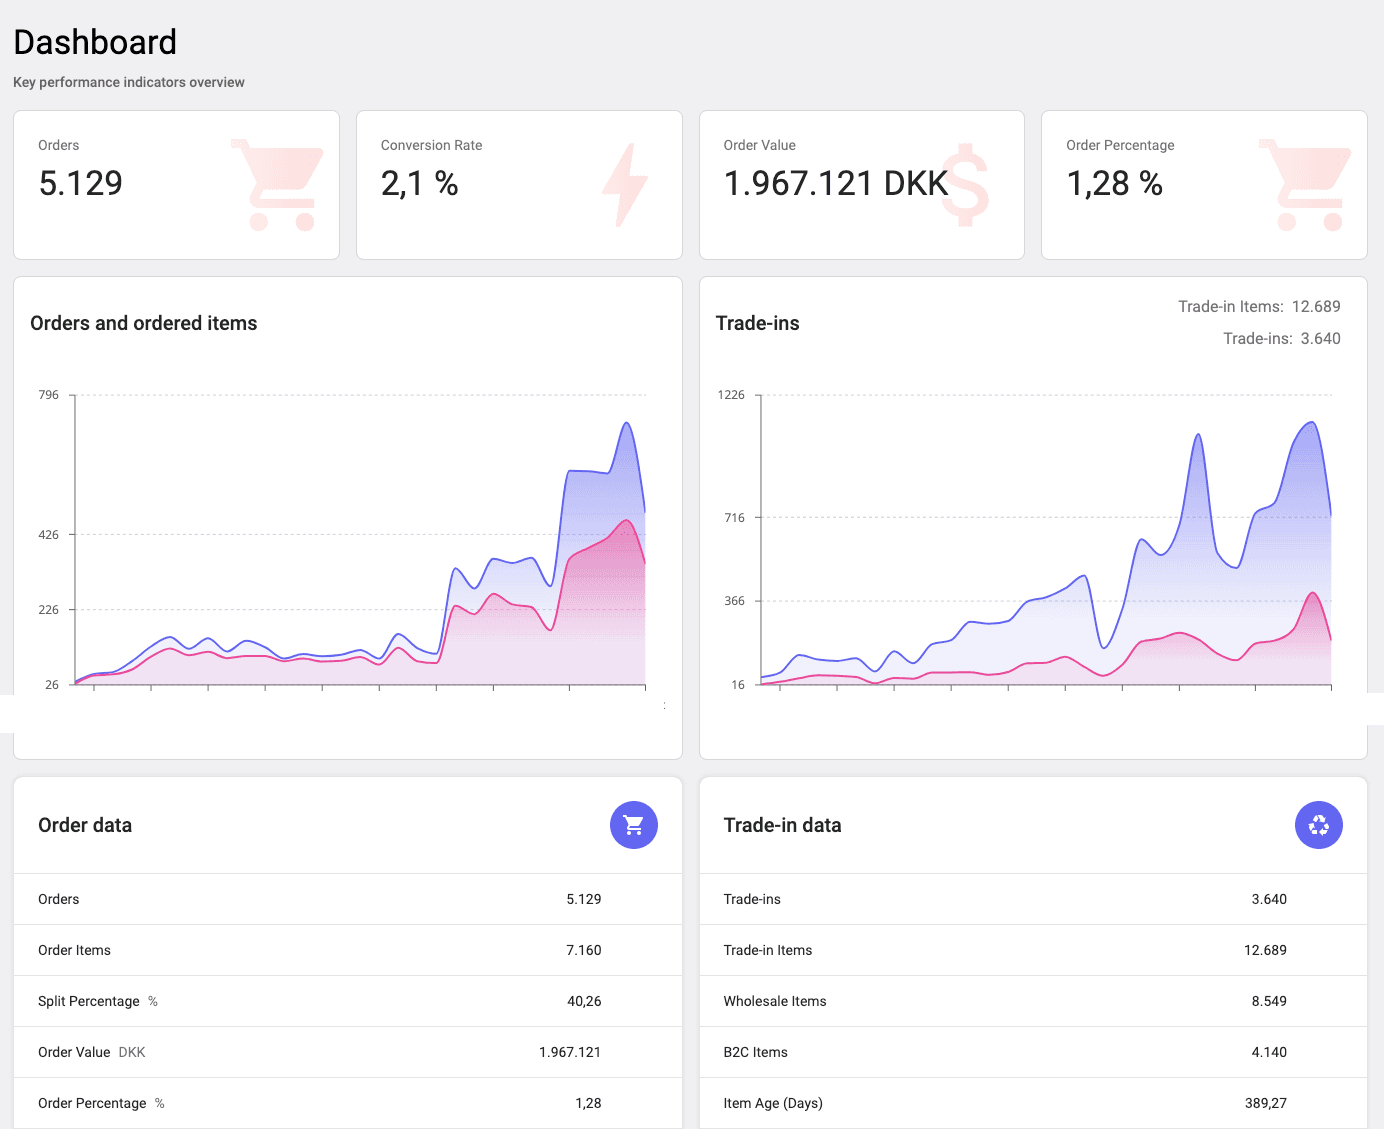Click the 'Trade-ins: 3.640' legend entry
This screenshot has width=1384, height=1129.
(1282, 339)
